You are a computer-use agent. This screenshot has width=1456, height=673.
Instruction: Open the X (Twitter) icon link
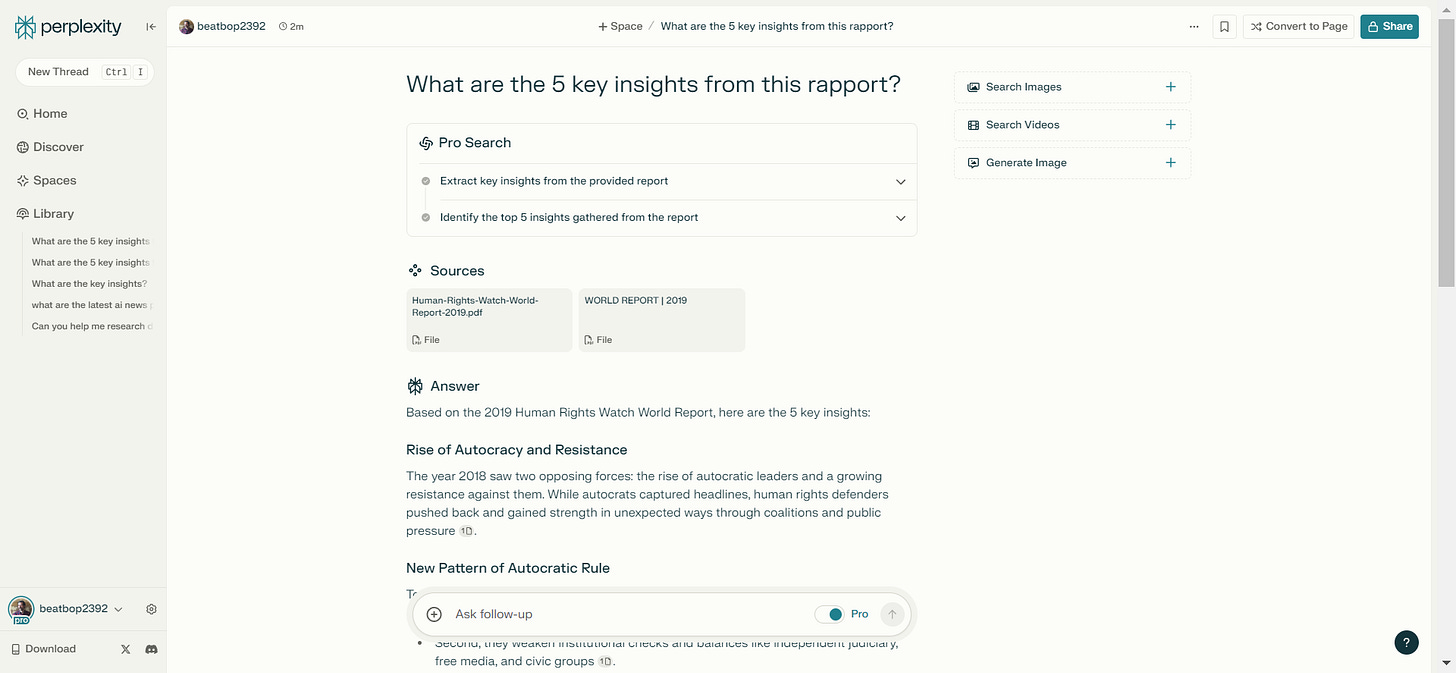point(125,649)
